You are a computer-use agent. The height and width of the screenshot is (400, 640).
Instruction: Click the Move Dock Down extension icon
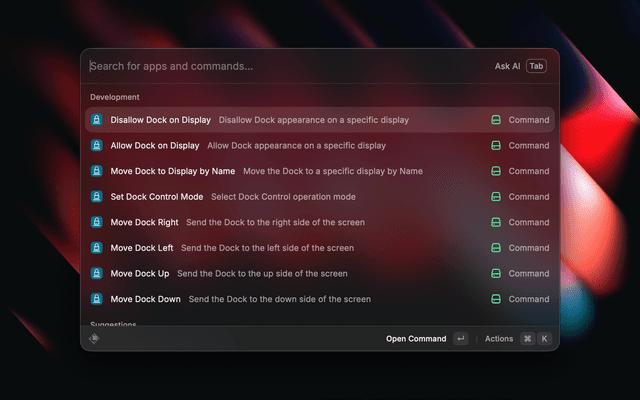pos(97,299)
